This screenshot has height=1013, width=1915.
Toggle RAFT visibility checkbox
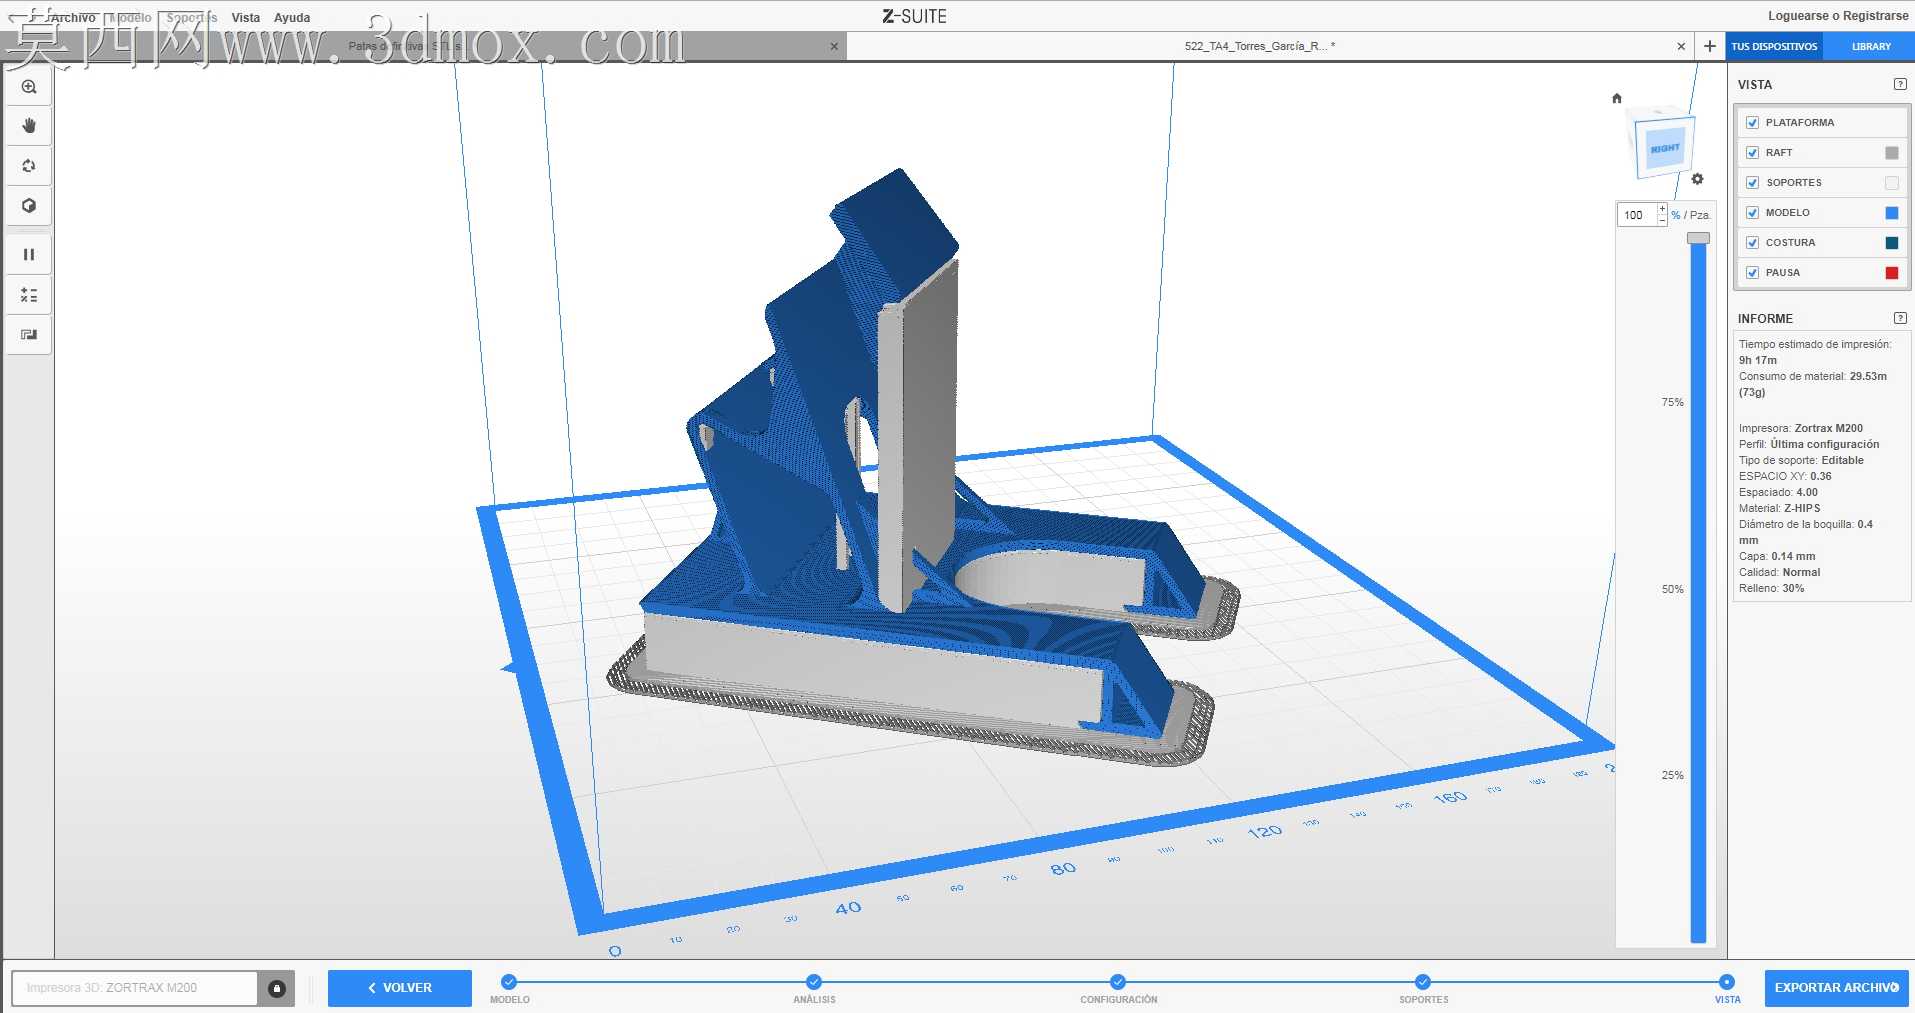[x=1752, y=153]
